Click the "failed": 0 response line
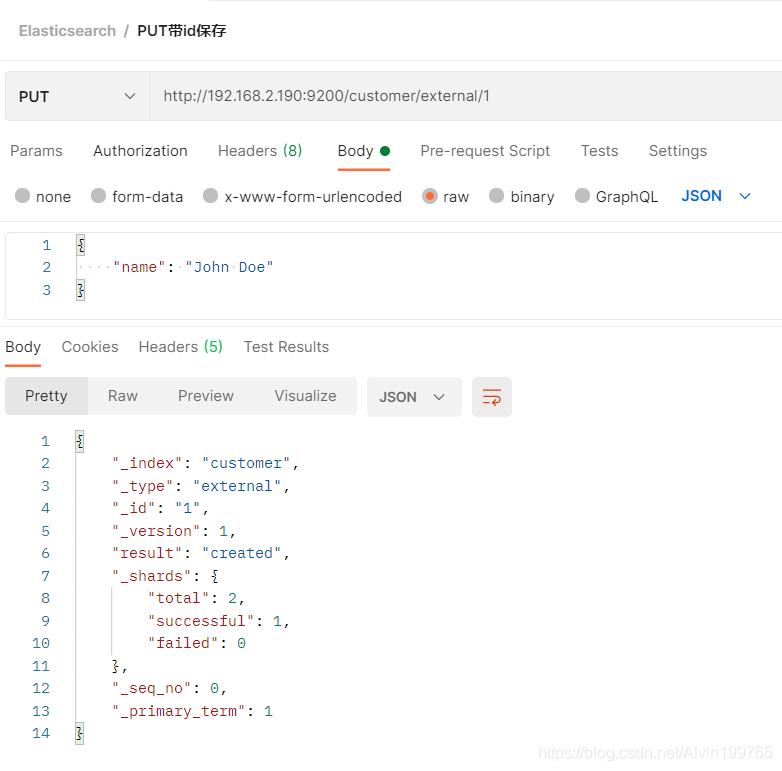 tap(196, 643)
